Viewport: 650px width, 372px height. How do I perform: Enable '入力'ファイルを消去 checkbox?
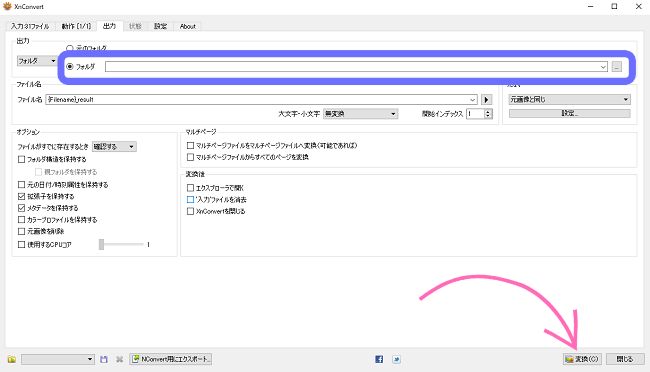pos(190,199)
